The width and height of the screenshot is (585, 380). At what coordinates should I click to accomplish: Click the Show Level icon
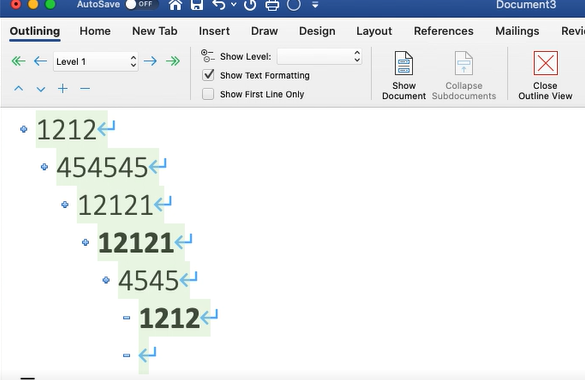[208, 56]
